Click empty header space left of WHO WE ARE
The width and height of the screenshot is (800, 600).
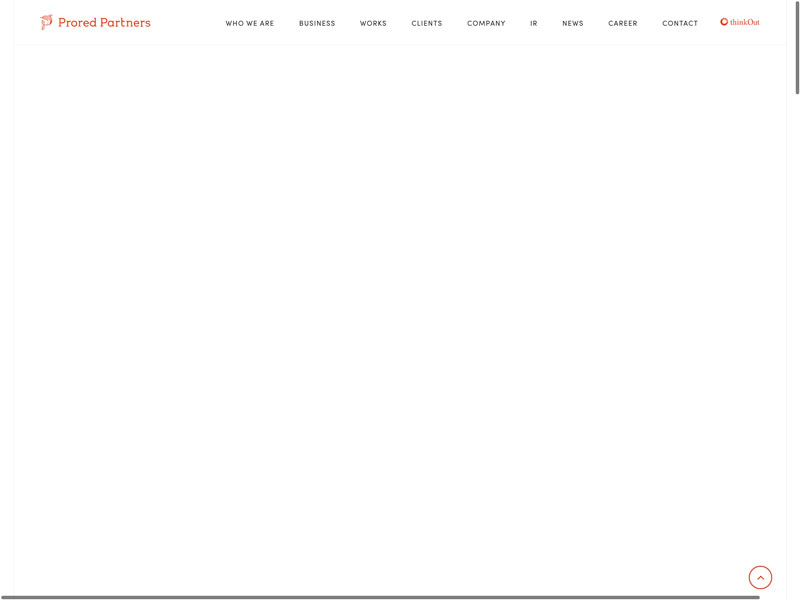click(188, 23)
